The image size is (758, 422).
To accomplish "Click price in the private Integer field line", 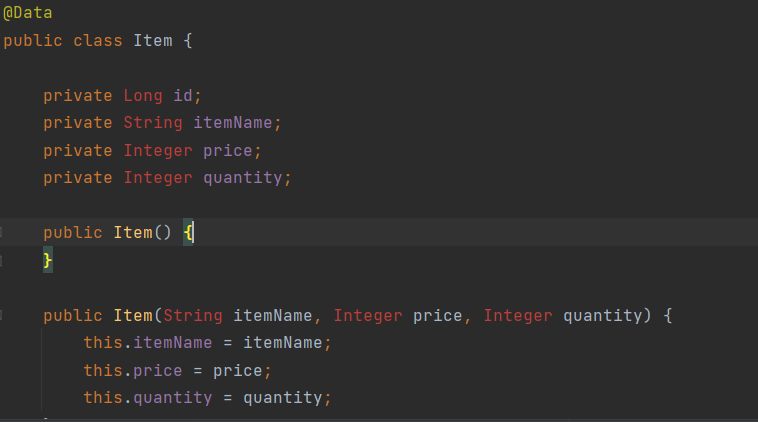I will pyautogui.click(x=228, y=151).
